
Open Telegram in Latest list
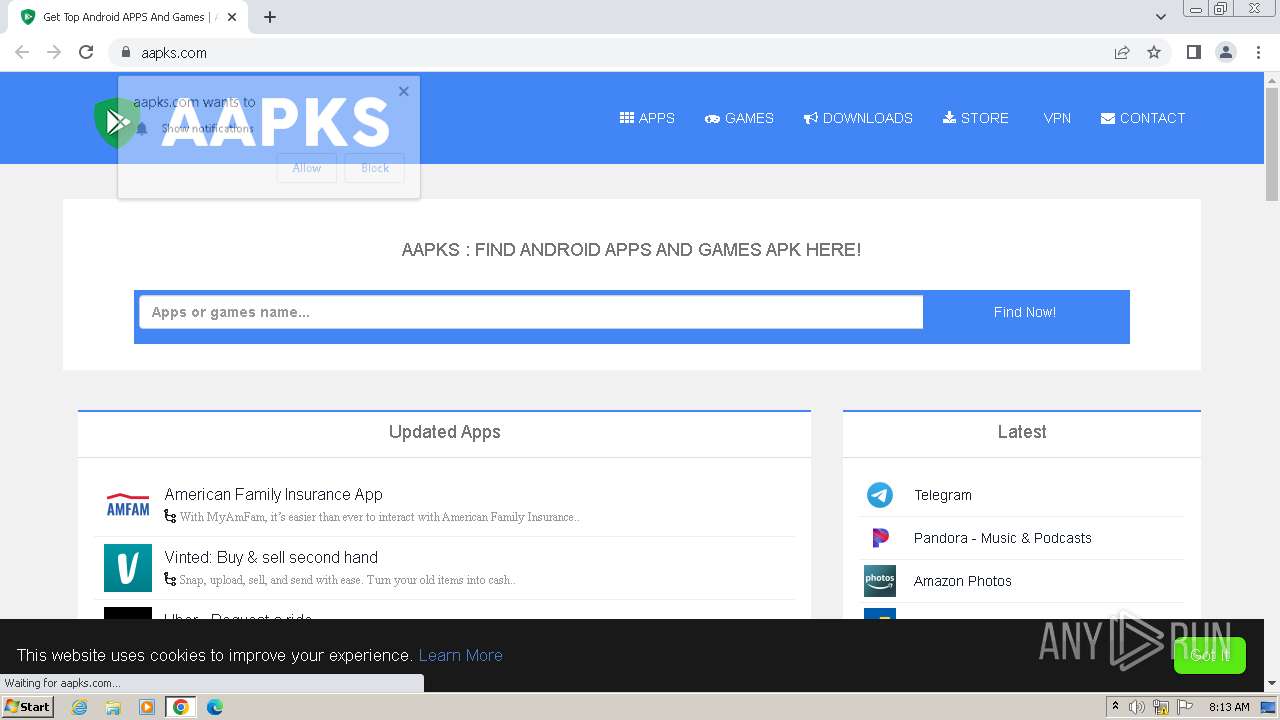click(943, 495)
